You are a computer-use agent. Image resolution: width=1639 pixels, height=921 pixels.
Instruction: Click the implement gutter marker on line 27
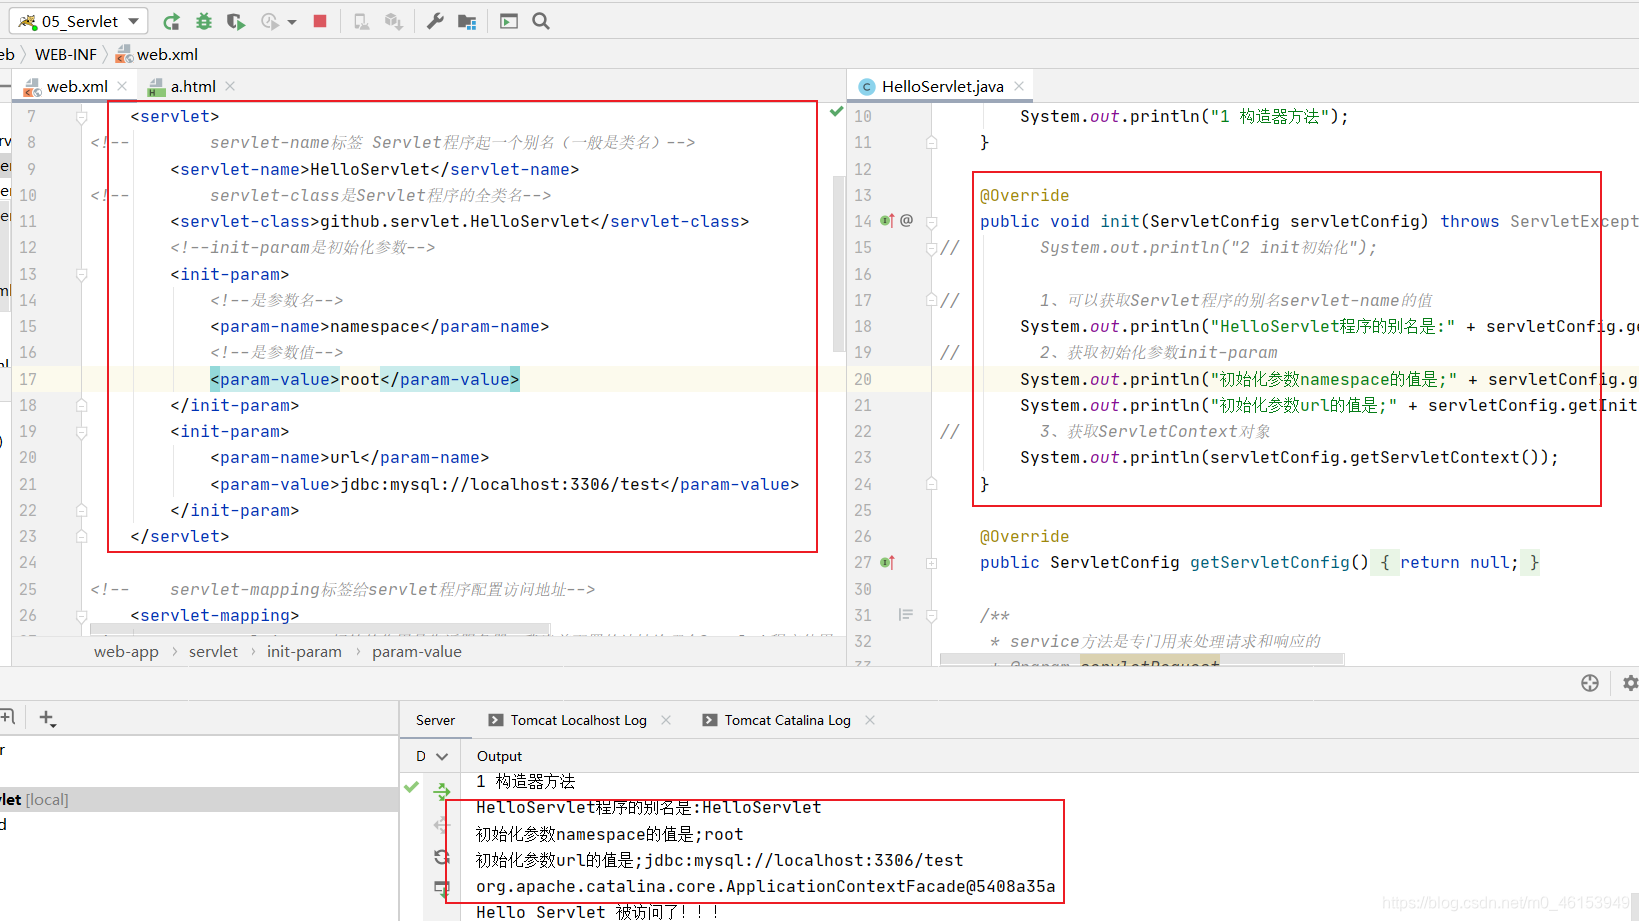tap(887, 562)
